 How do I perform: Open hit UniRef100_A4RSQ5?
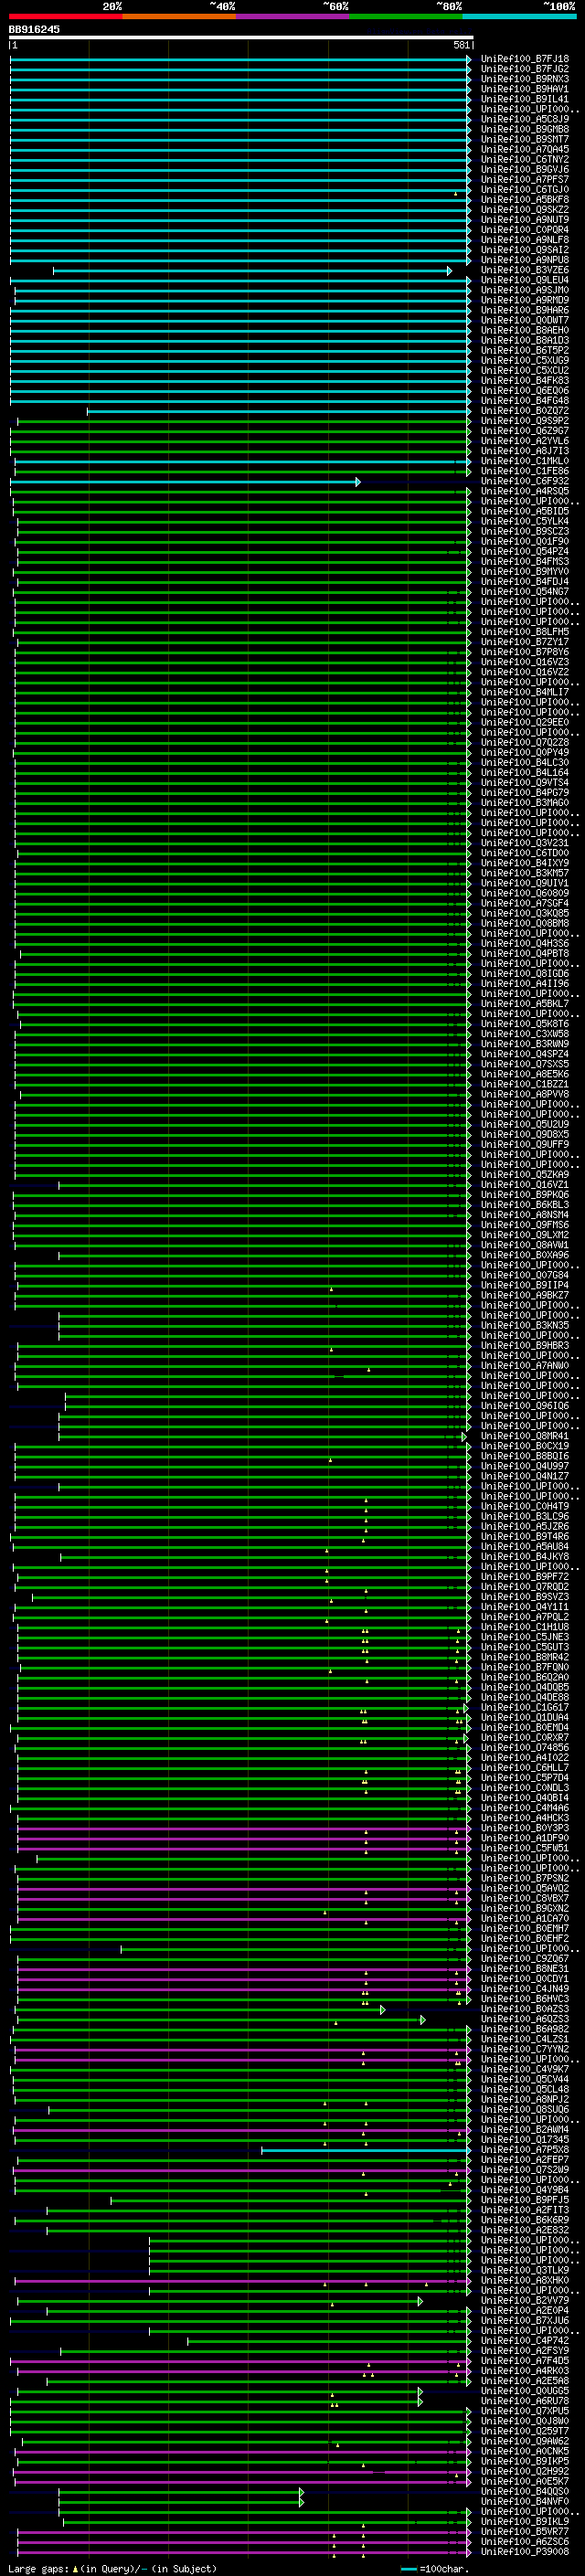[x=524, y=491]
